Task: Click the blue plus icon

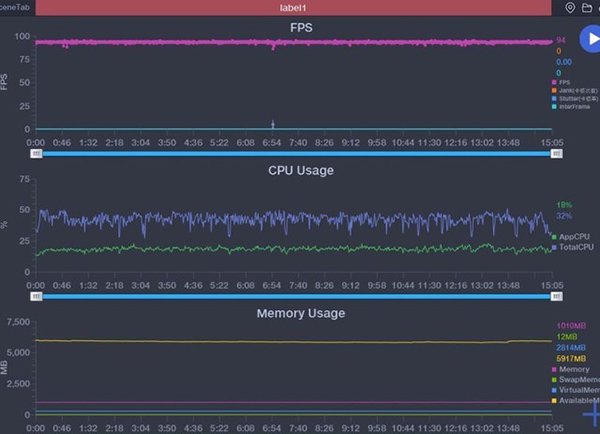Action: pyautogui.click(x=592, y=412)
